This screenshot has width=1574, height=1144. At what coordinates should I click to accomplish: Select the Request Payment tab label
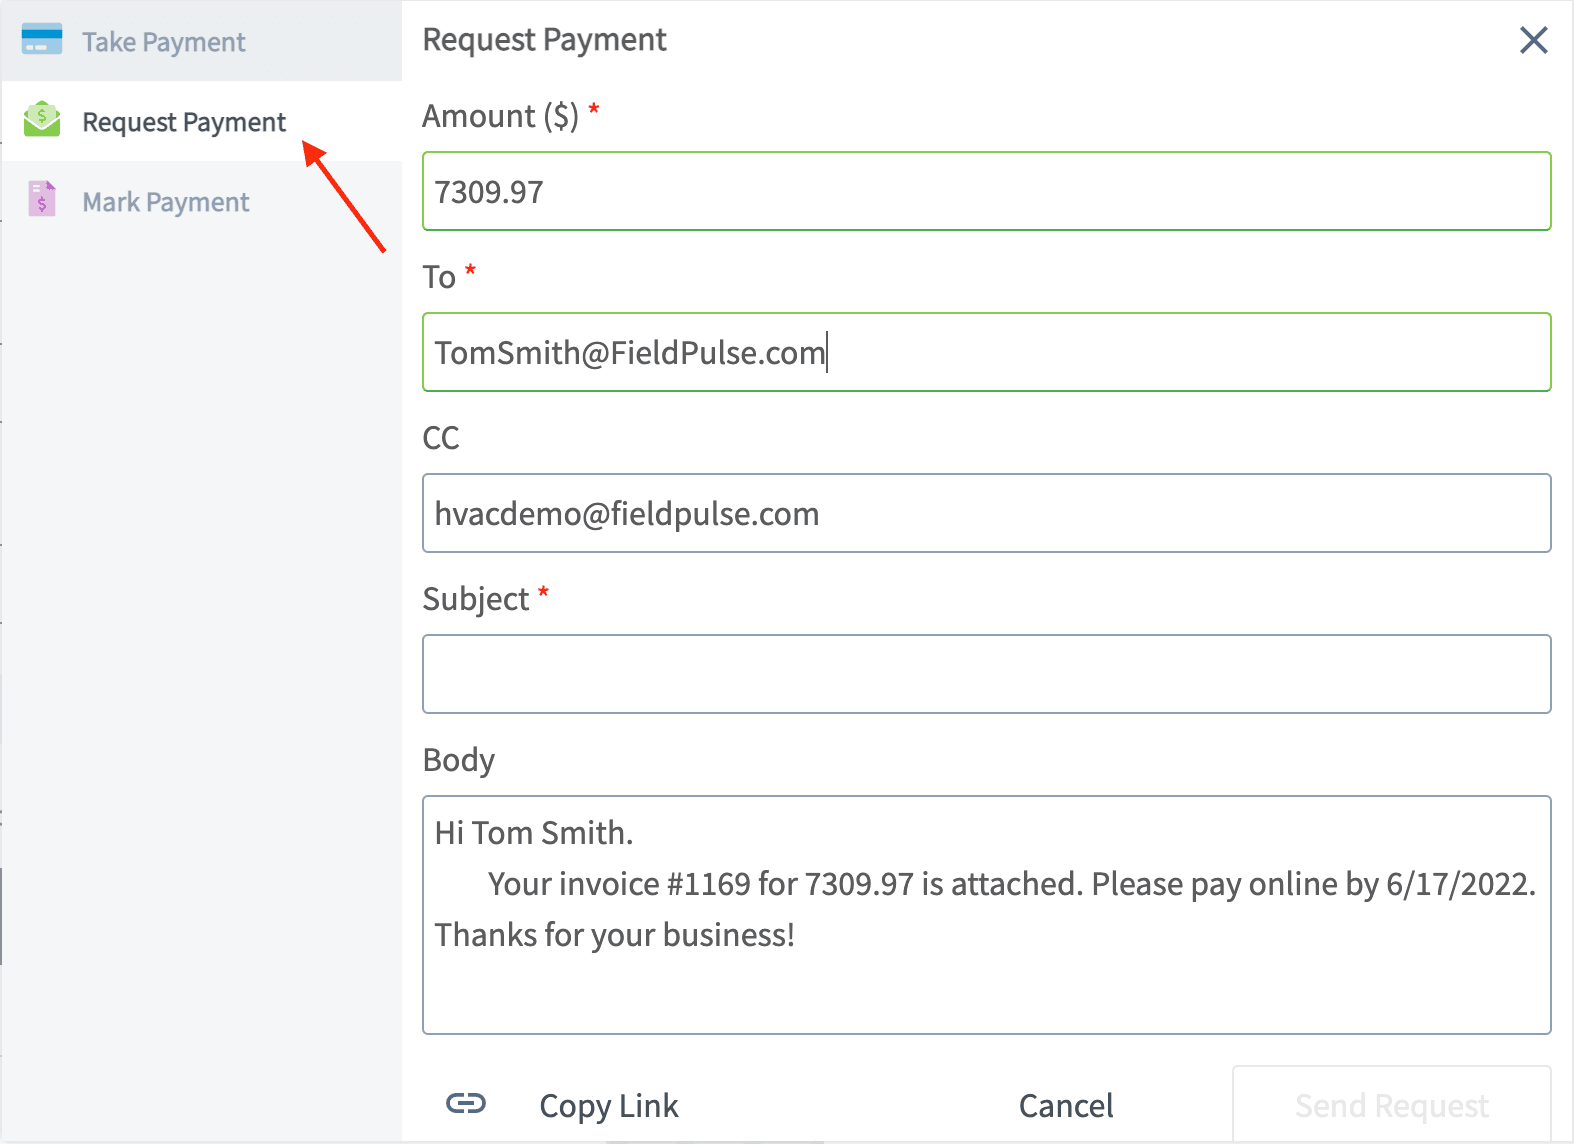[x=184, y=122]
